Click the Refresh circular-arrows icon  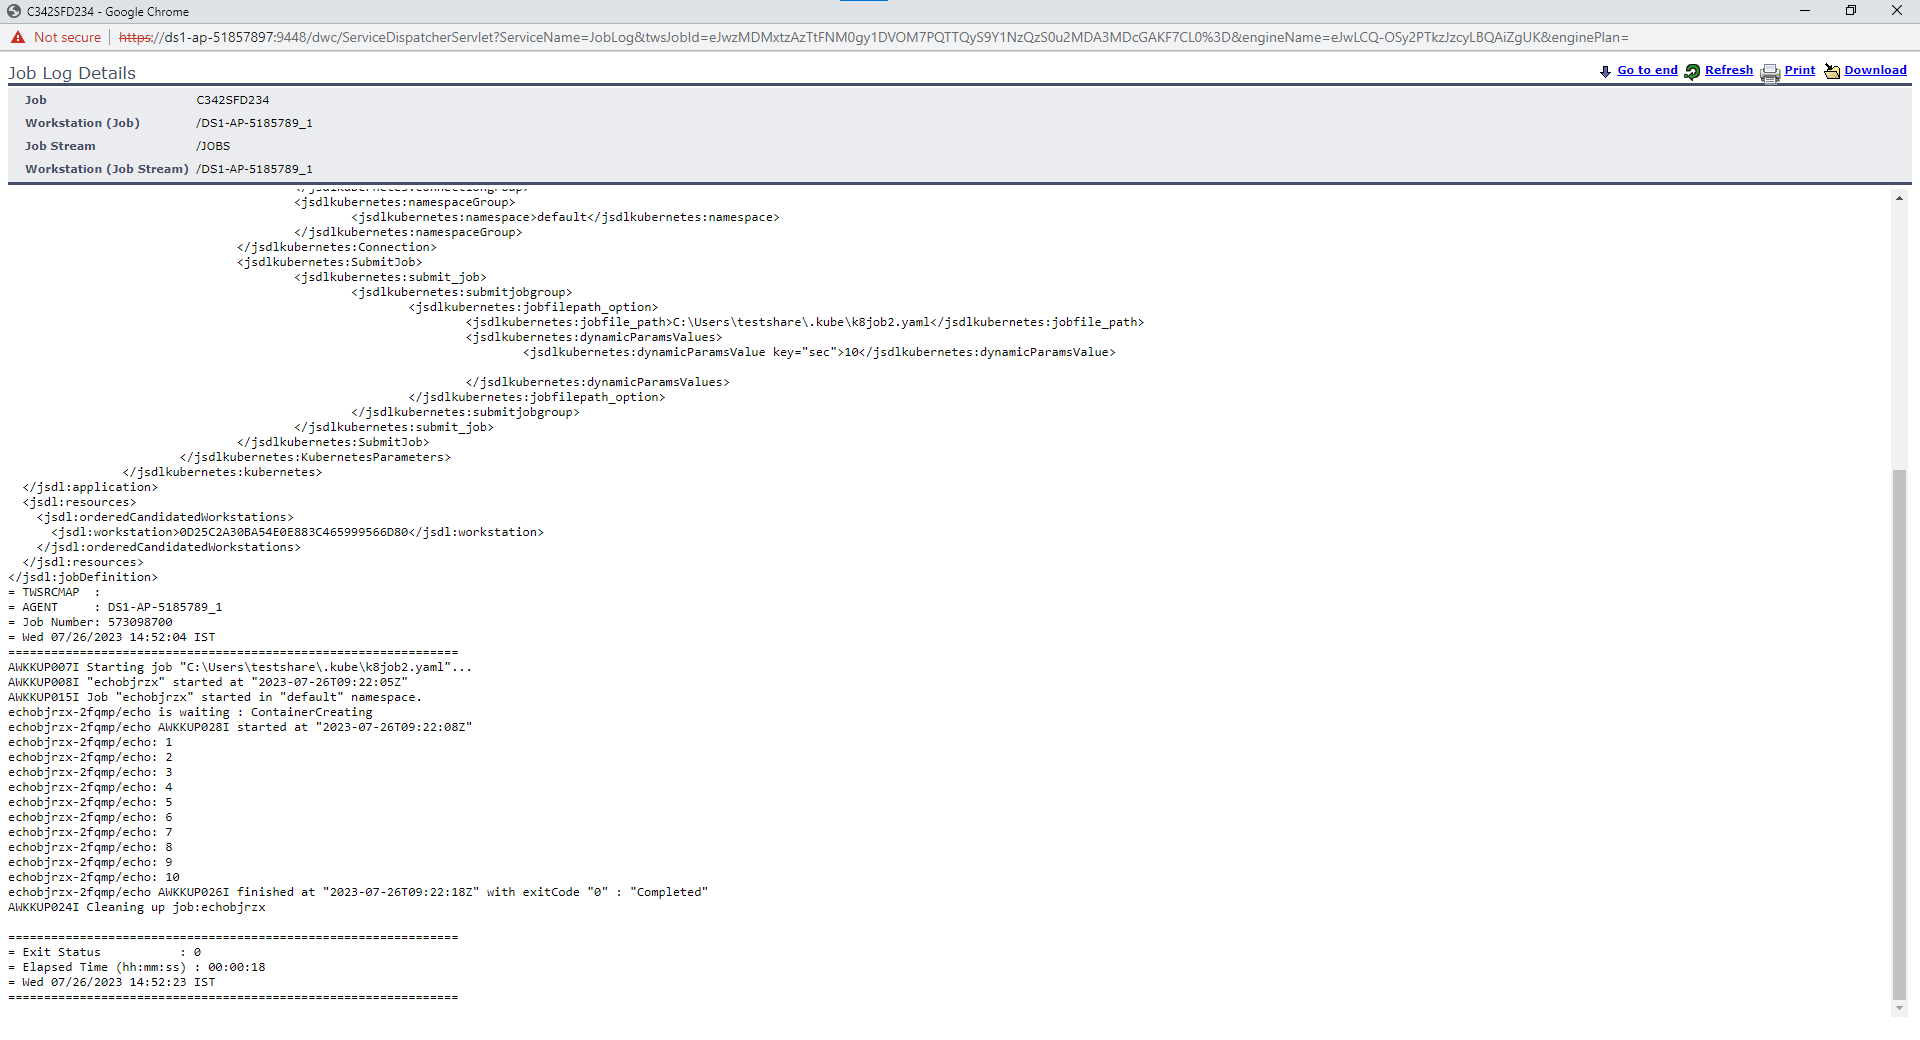tap(1693, 71)
